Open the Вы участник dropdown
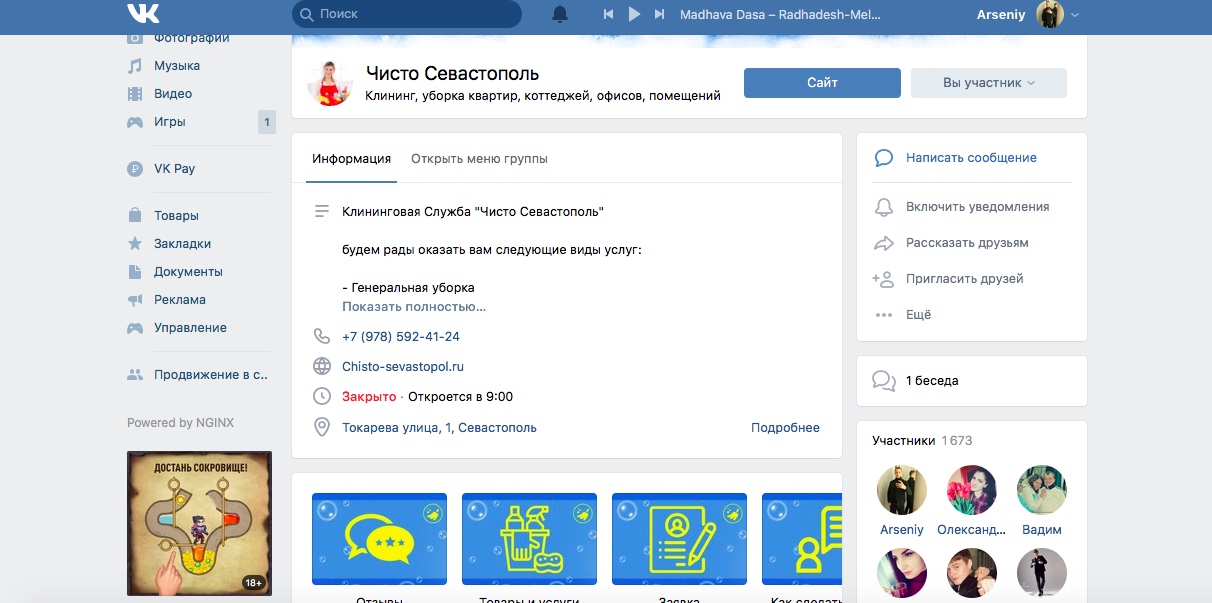Viewport: 1212px width, 603px height. click(x=989, y=83)
